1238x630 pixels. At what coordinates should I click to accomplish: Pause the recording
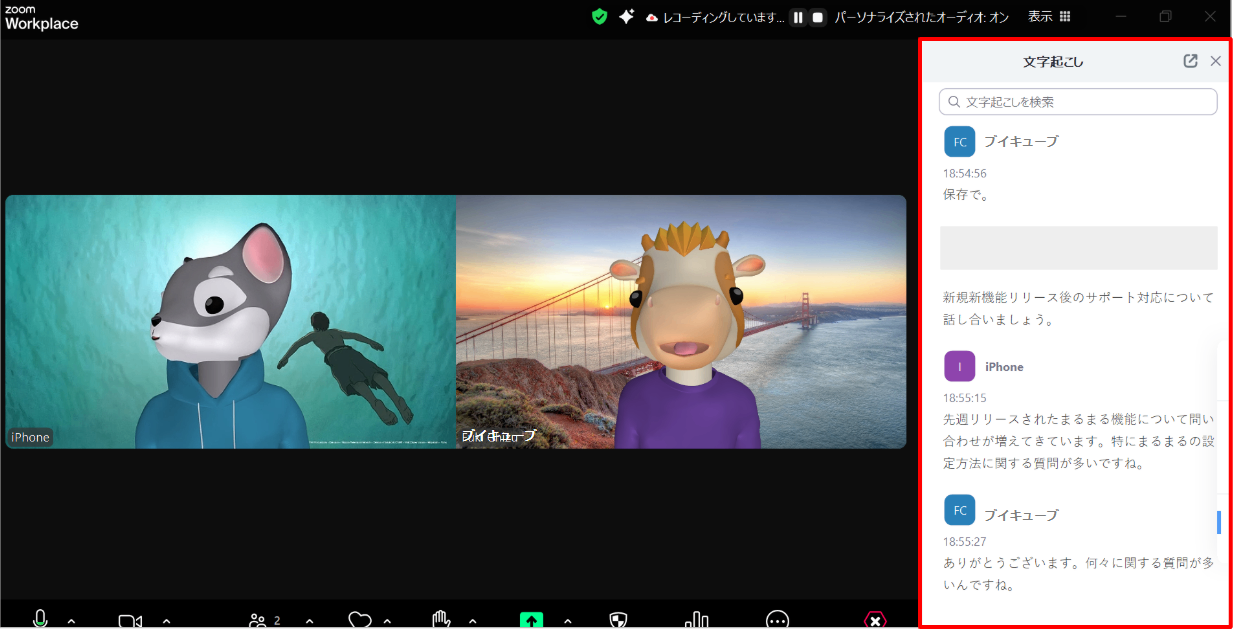(797, 16)
